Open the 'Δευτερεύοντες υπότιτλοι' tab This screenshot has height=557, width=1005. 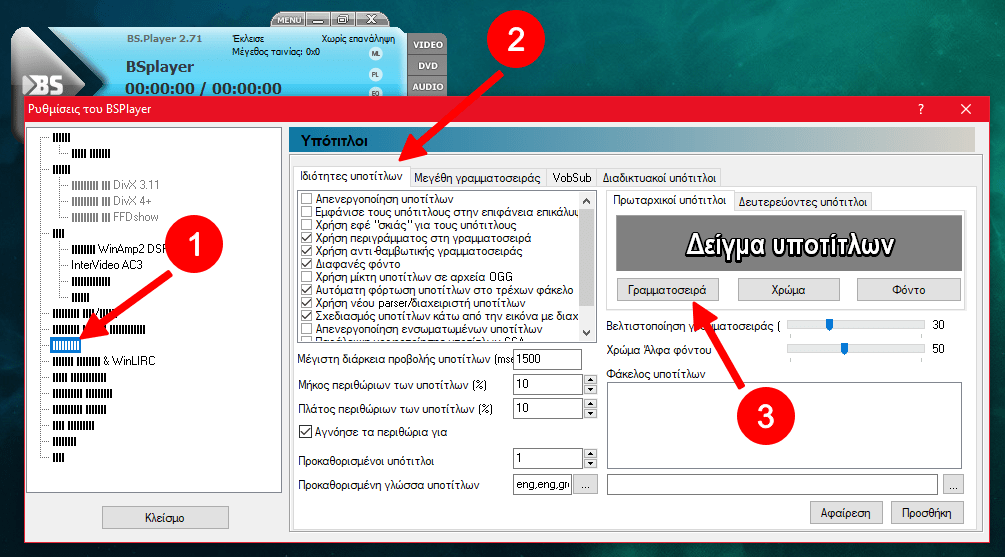click(x=803, y=201)
